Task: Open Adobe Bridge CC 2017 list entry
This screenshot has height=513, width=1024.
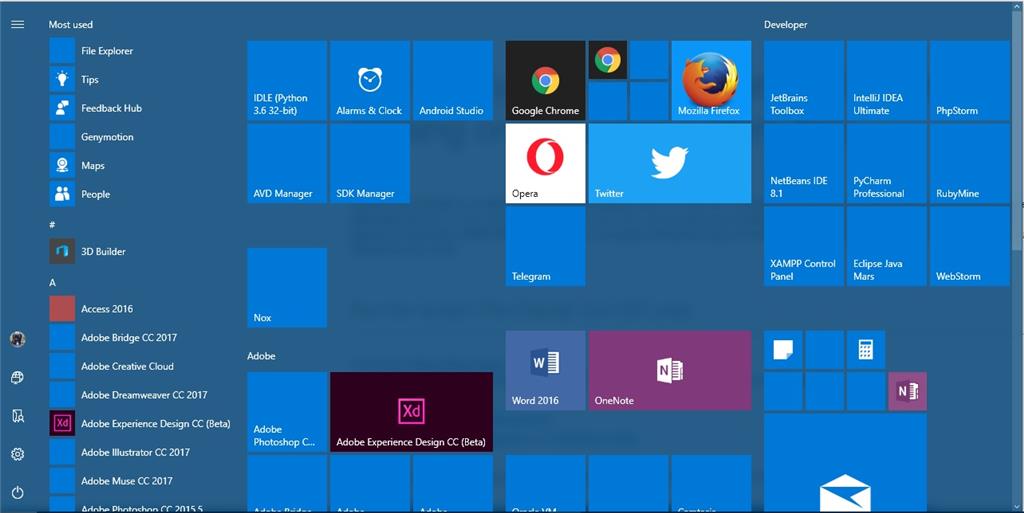Action: point(142,337)
